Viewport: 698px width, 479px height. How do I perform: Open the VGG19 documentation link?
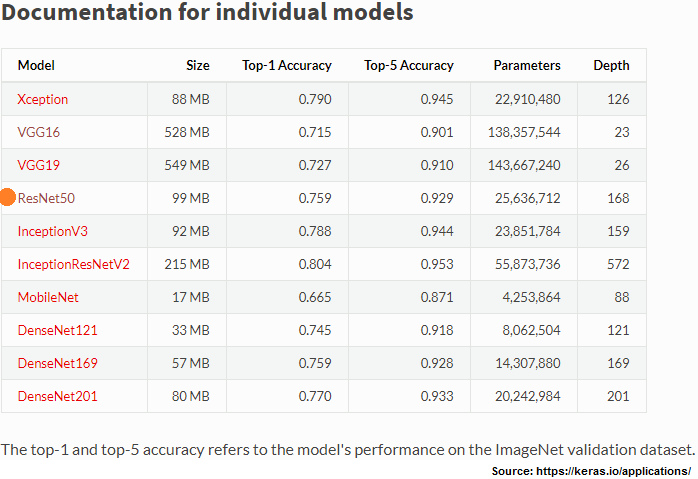[39, 165]
